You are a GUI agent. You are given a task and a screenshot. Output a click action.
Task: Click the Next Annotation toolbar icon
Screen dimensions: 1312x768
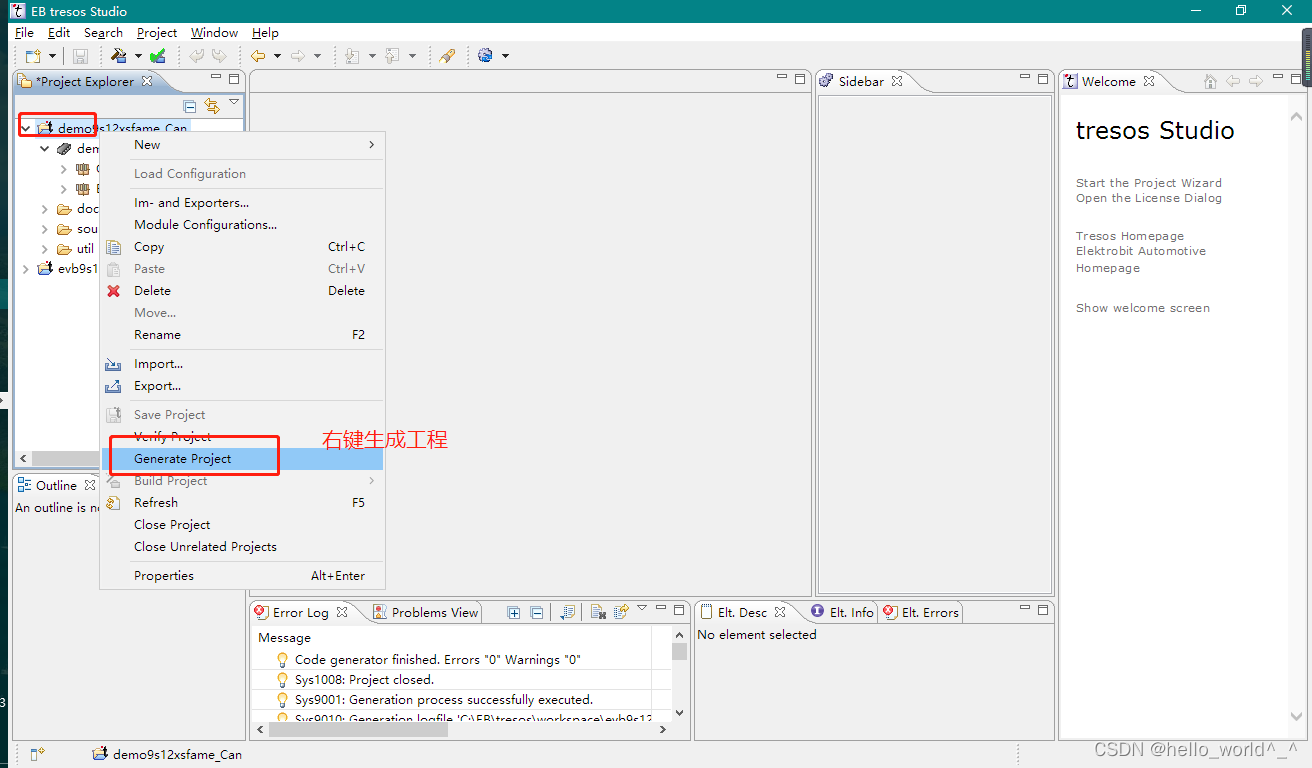click(x=352, y=56)
